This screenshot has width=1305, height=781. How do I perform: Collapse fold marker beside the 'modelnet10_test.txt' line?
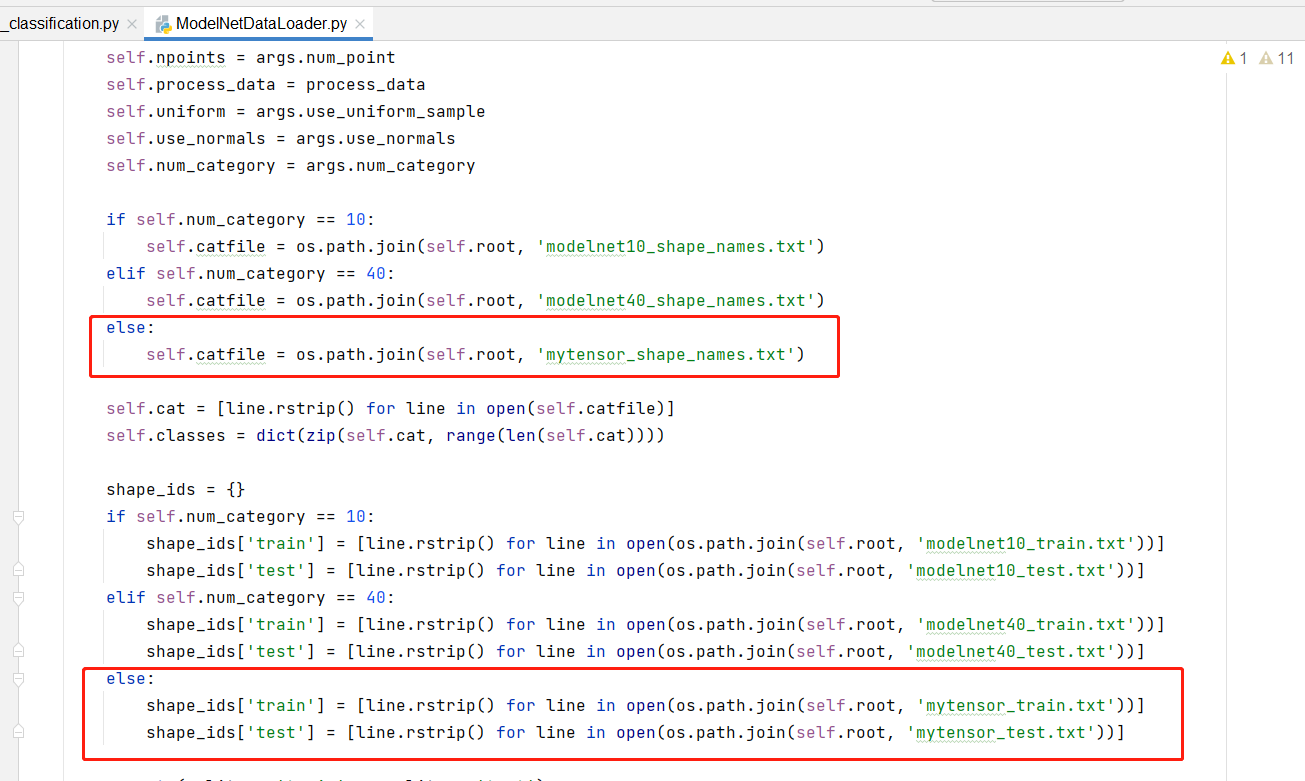click(x=18, y=571)
